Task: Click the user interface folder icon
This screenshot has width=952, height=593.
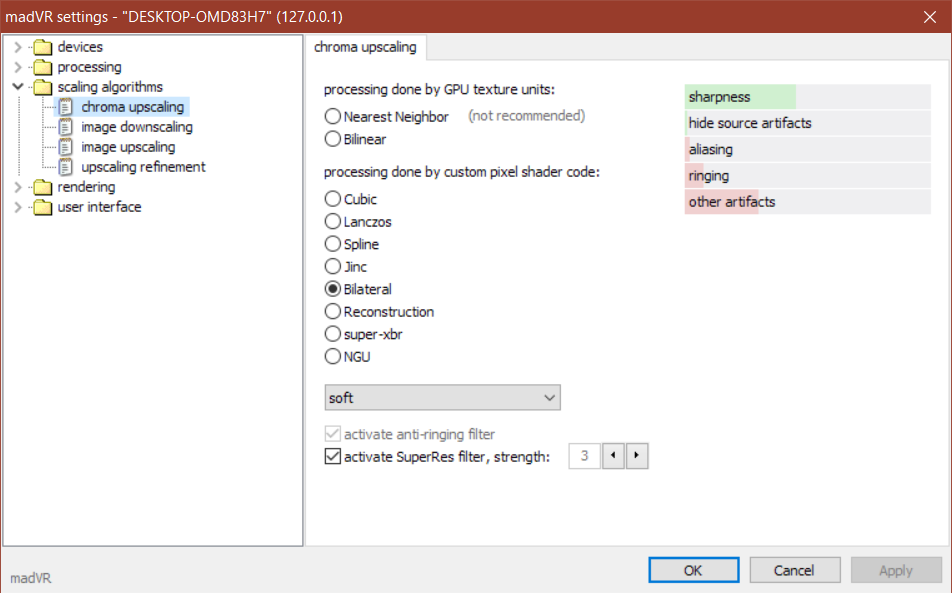Action: [x=42, y=207]
